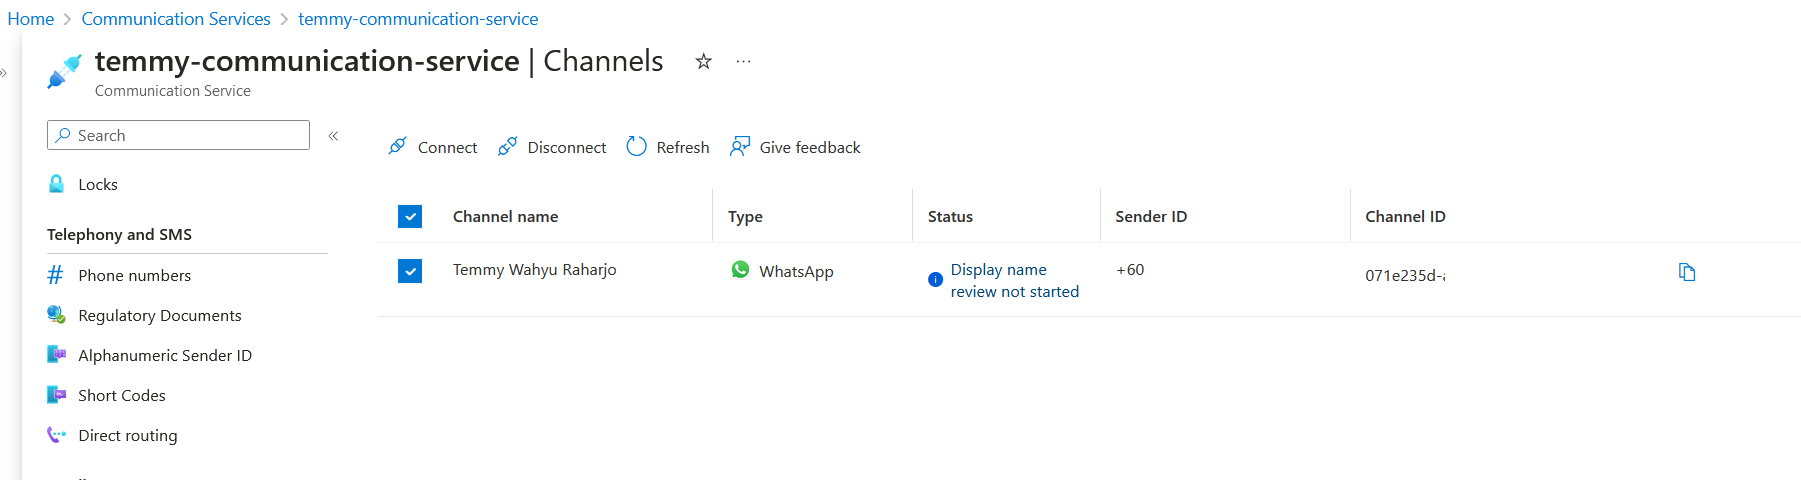
Task: Open the temmy-communication-service breadcrumb
Action: coord(418,19)
